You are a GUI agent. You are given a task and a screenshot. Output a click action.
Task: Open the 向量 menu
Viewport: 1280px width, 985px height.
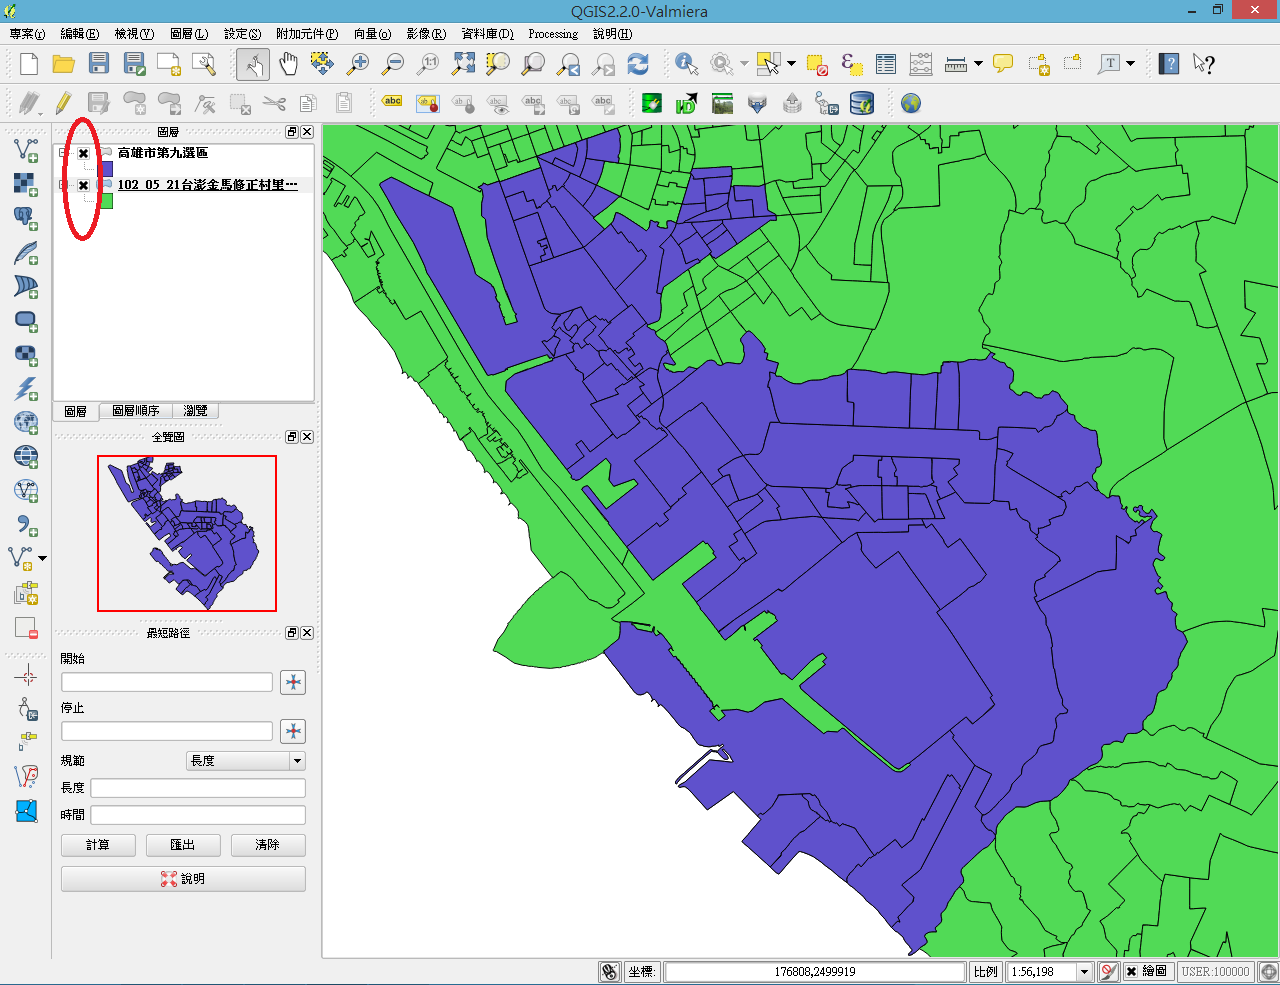(372, 34)
